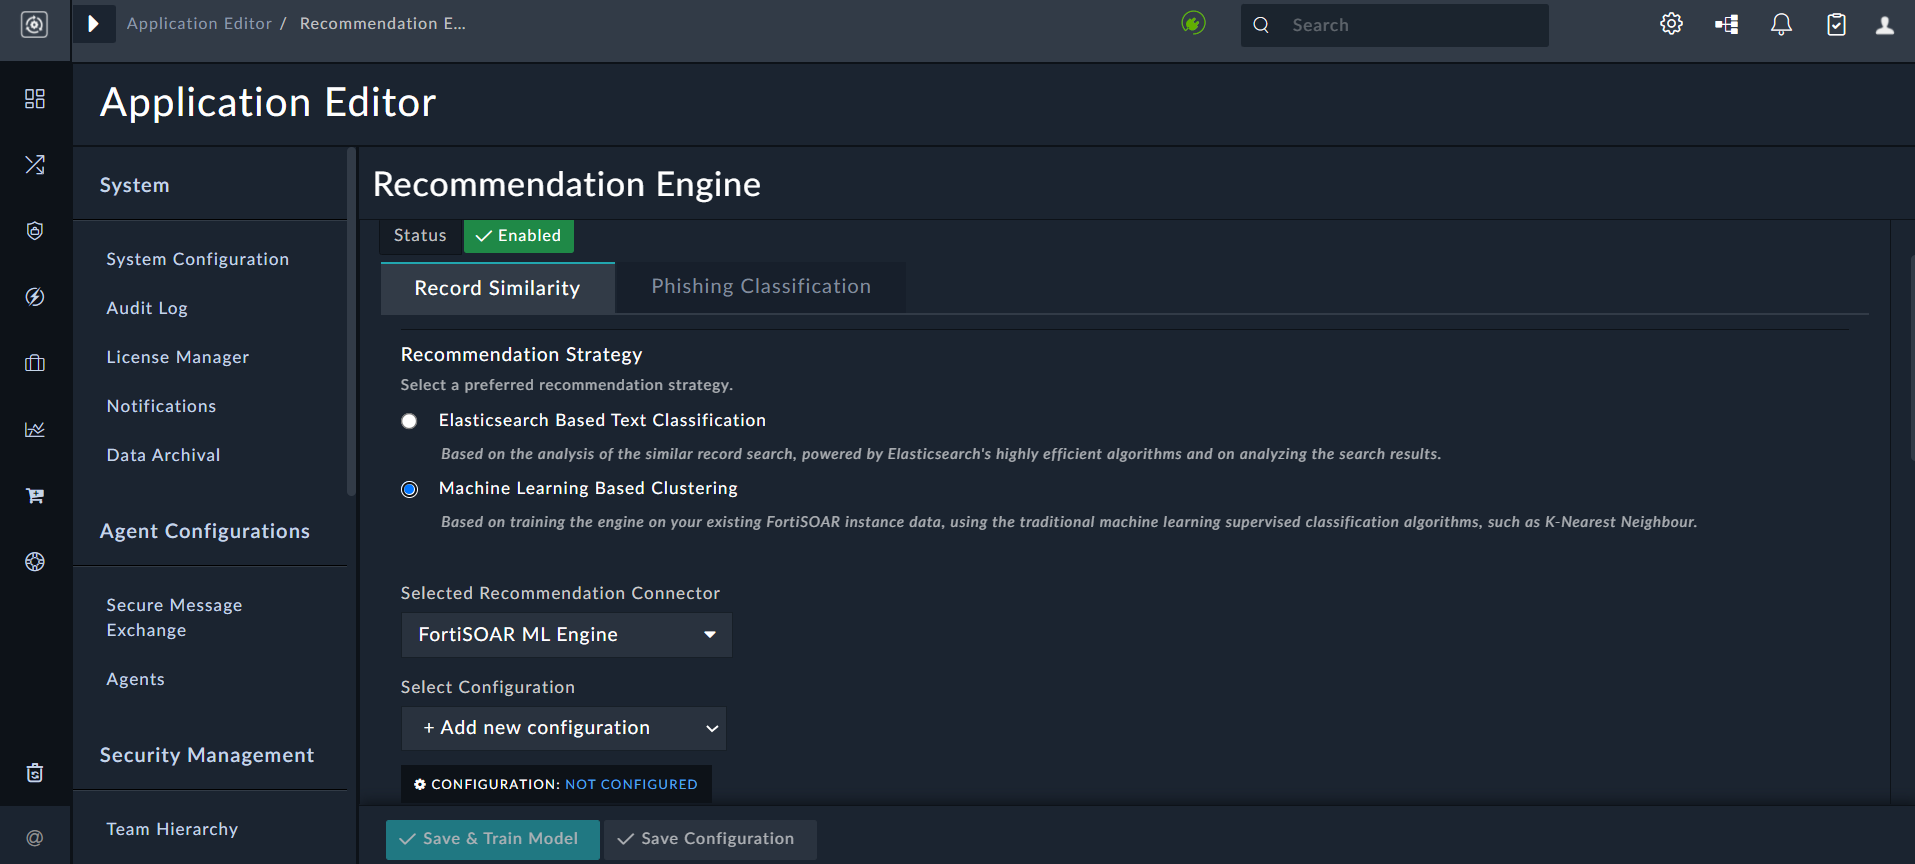The image size is (1915, 864).
Task: Open the briefcase icon in sidebar
Action: click(x=35, y=363)
